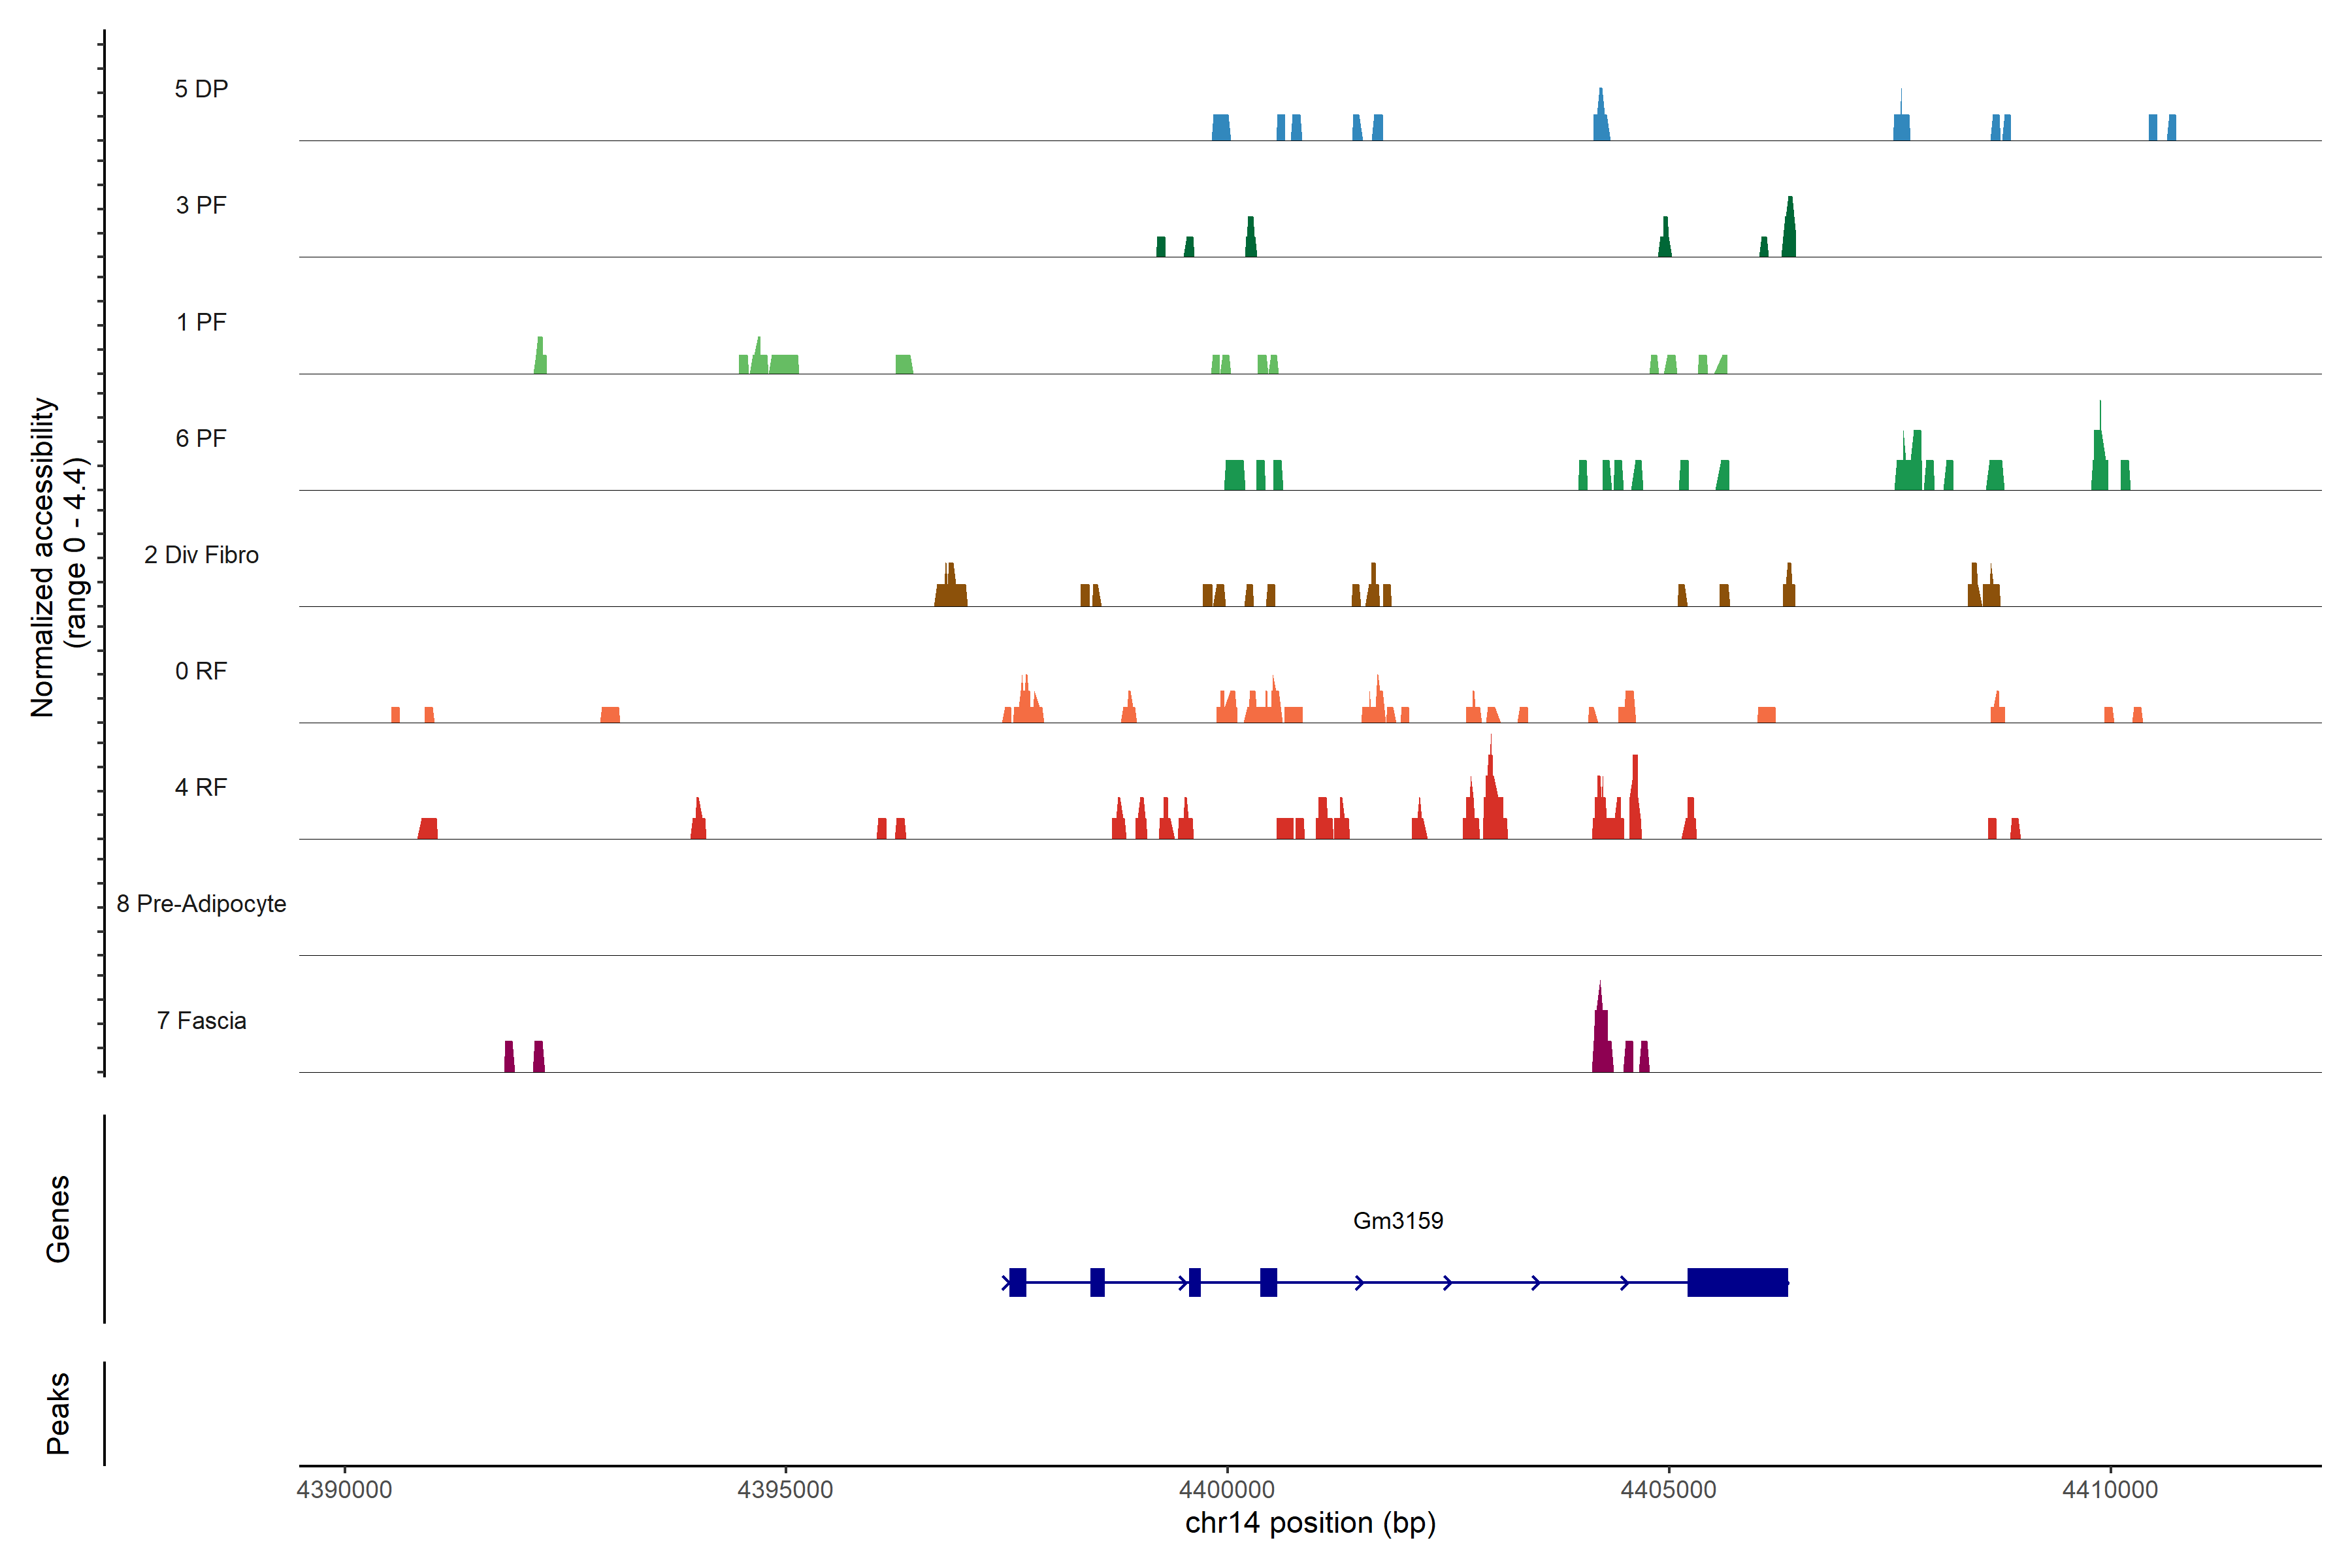Viewport: 2352px width, 1568px height.
Task: Click the Peaks panel label
Action: pyautogui.click(x=58, y=1413)
